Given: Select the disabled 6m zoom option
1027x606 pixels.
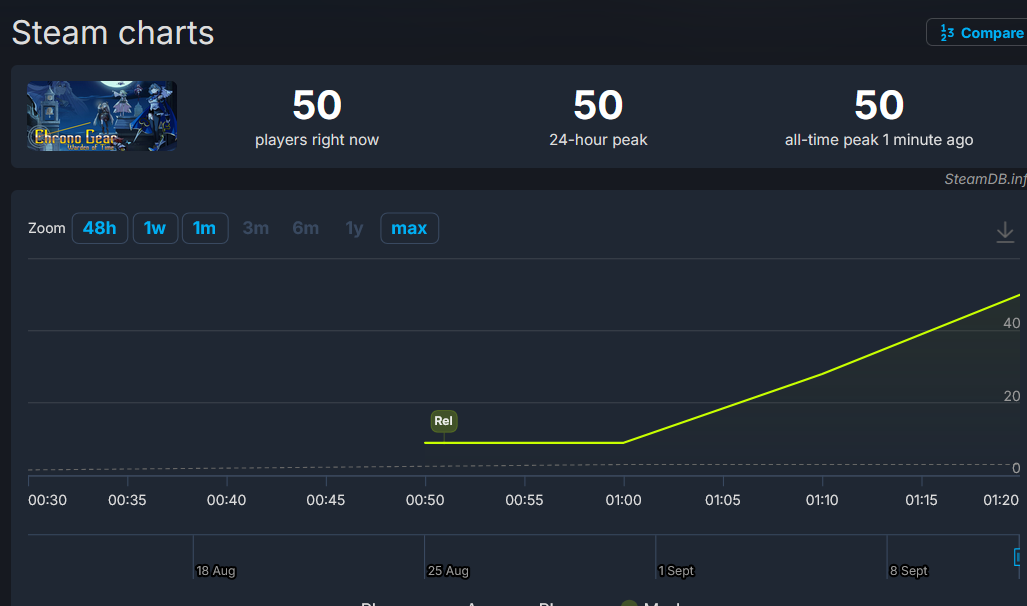Looking at the screenshot, I should coord(305,228).
